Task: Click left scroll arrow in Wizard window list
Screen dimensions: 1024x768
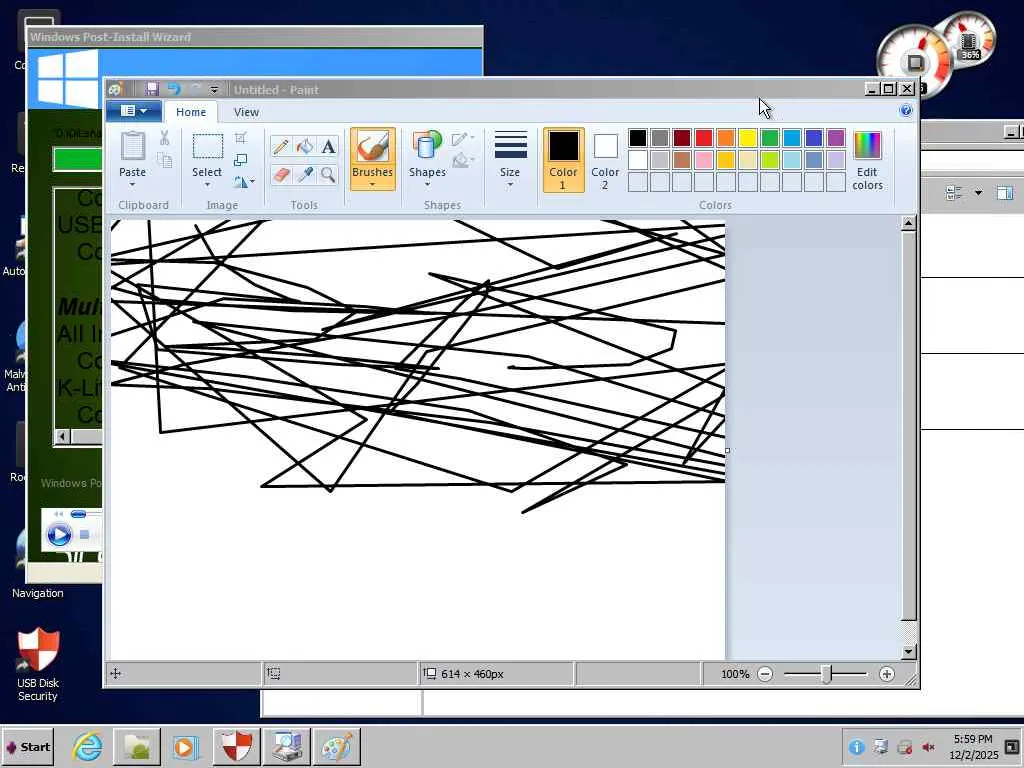Action: click(x=63, y=436)
